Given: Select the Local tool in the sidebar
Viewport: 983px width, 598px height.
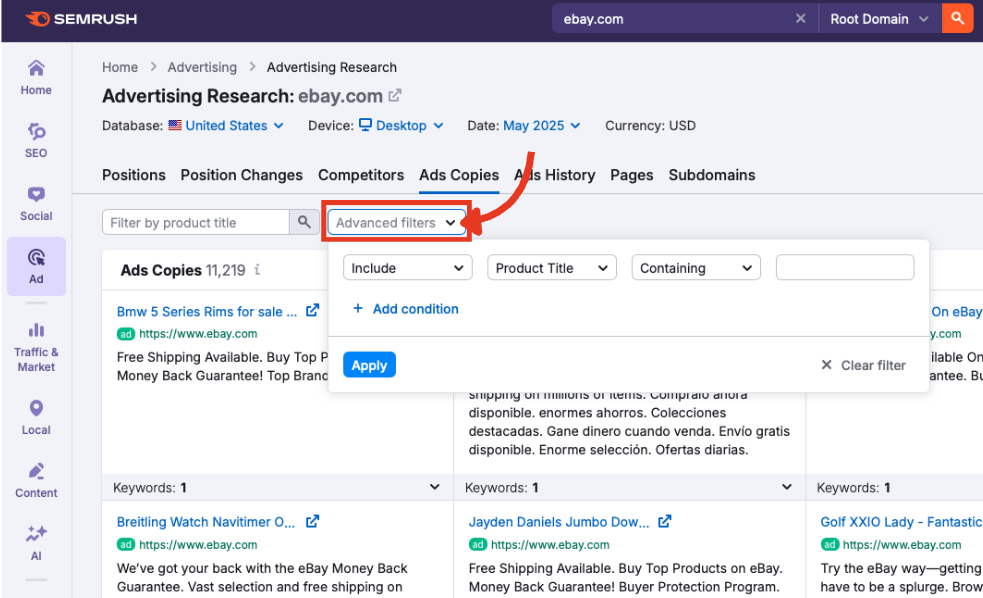Looking at the screenshot, I should click(x=35, y=415).
